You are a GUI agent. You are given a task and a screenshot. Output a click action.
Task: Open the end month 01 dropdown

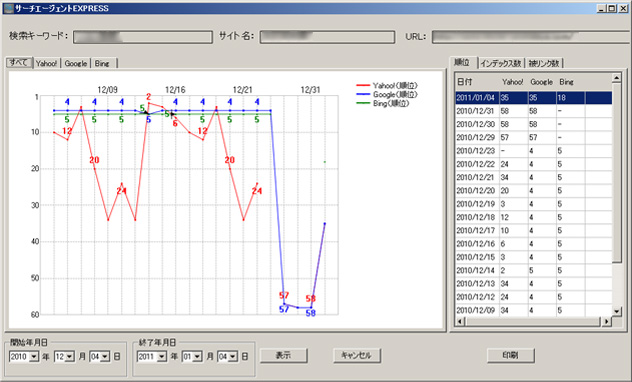pos(197,357)
